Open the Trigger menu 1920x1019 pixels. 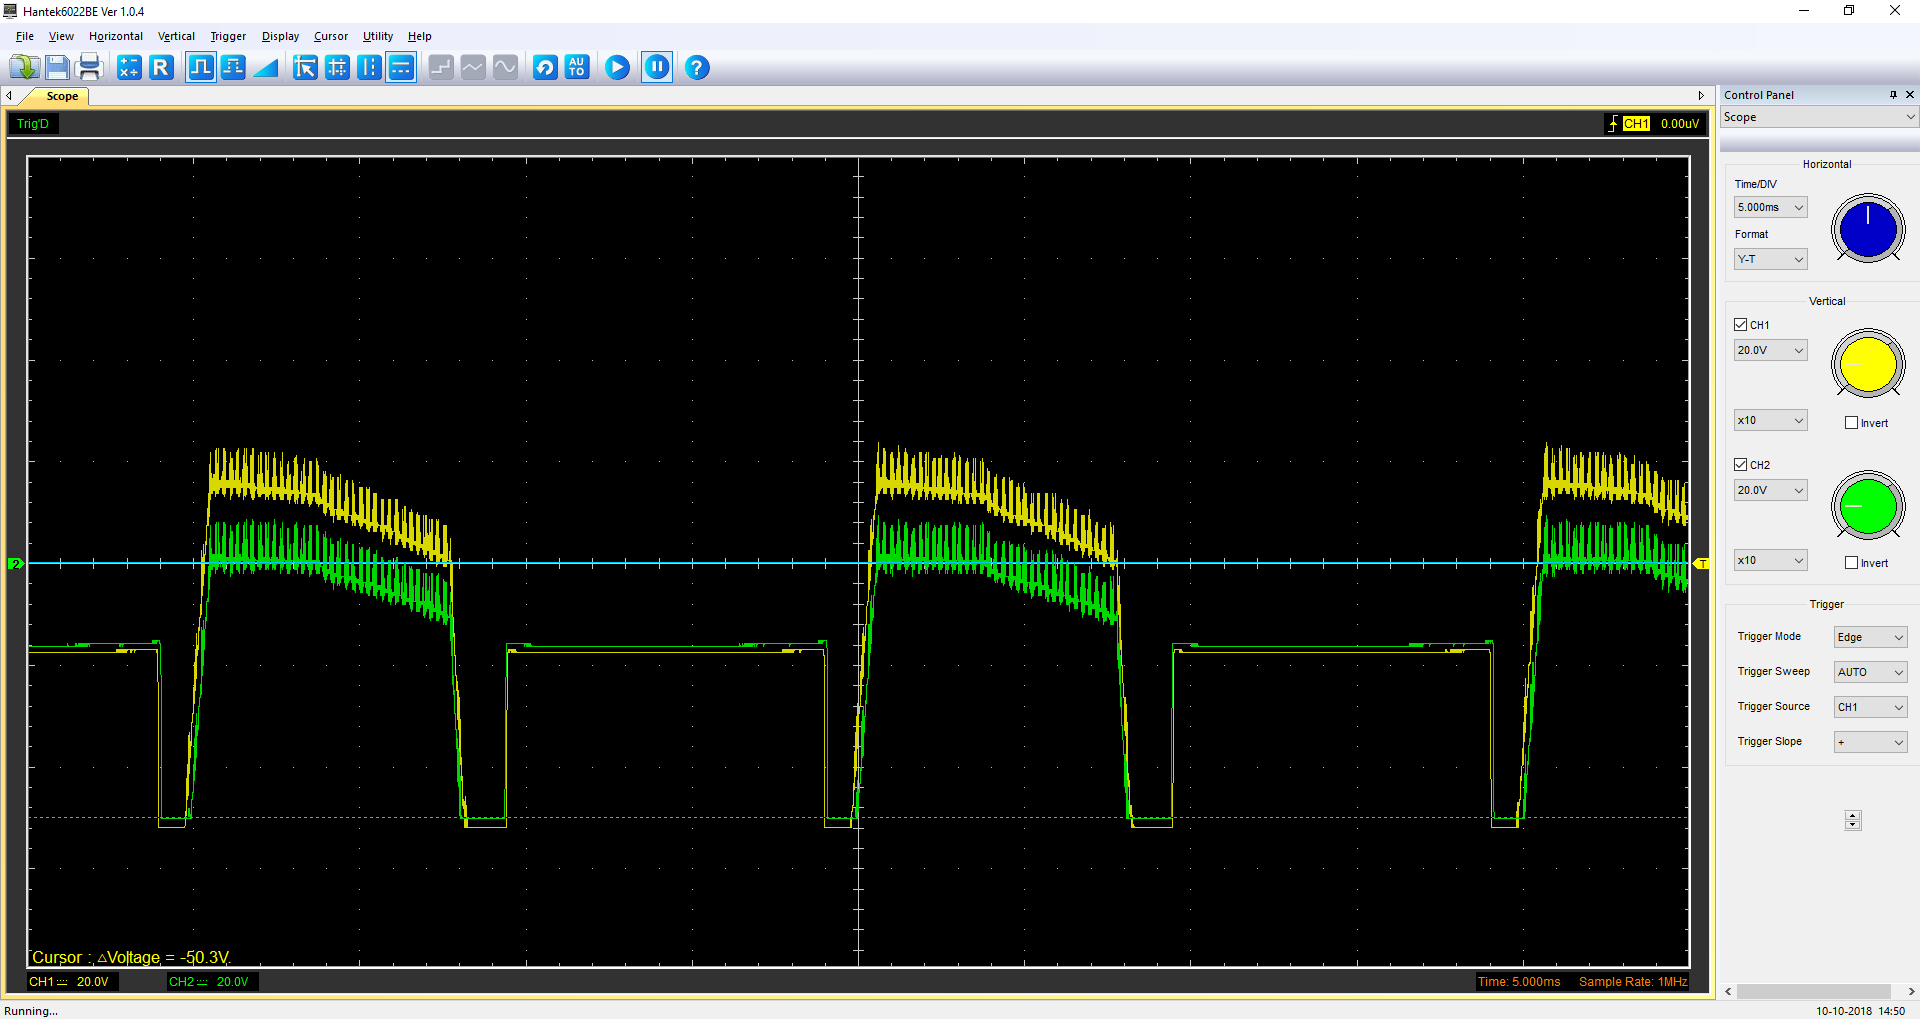(x=228, y=36)
